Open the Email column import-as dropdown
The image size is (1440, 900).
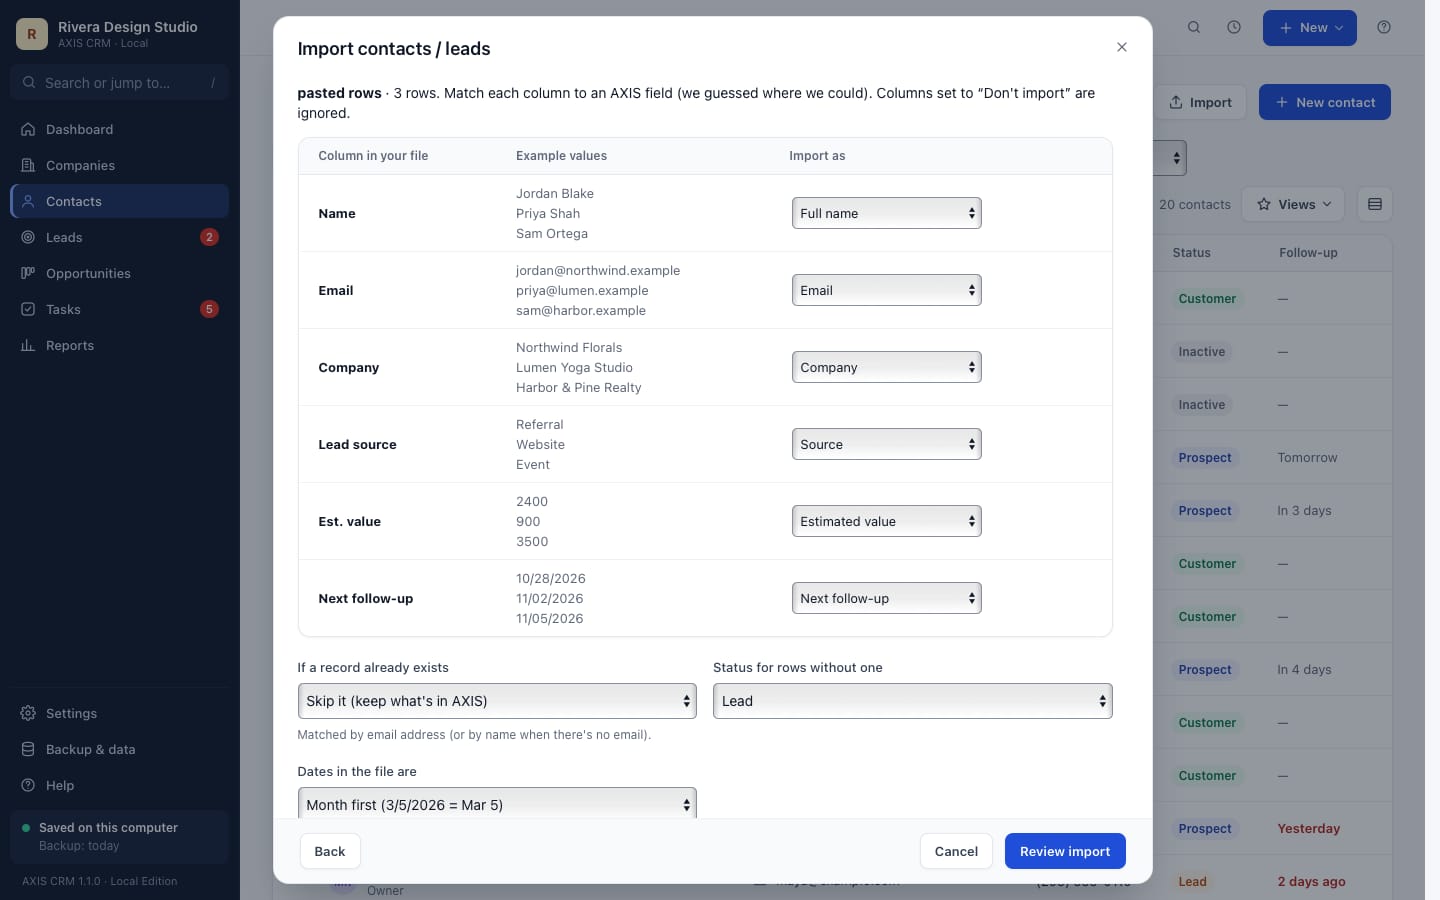886,290
